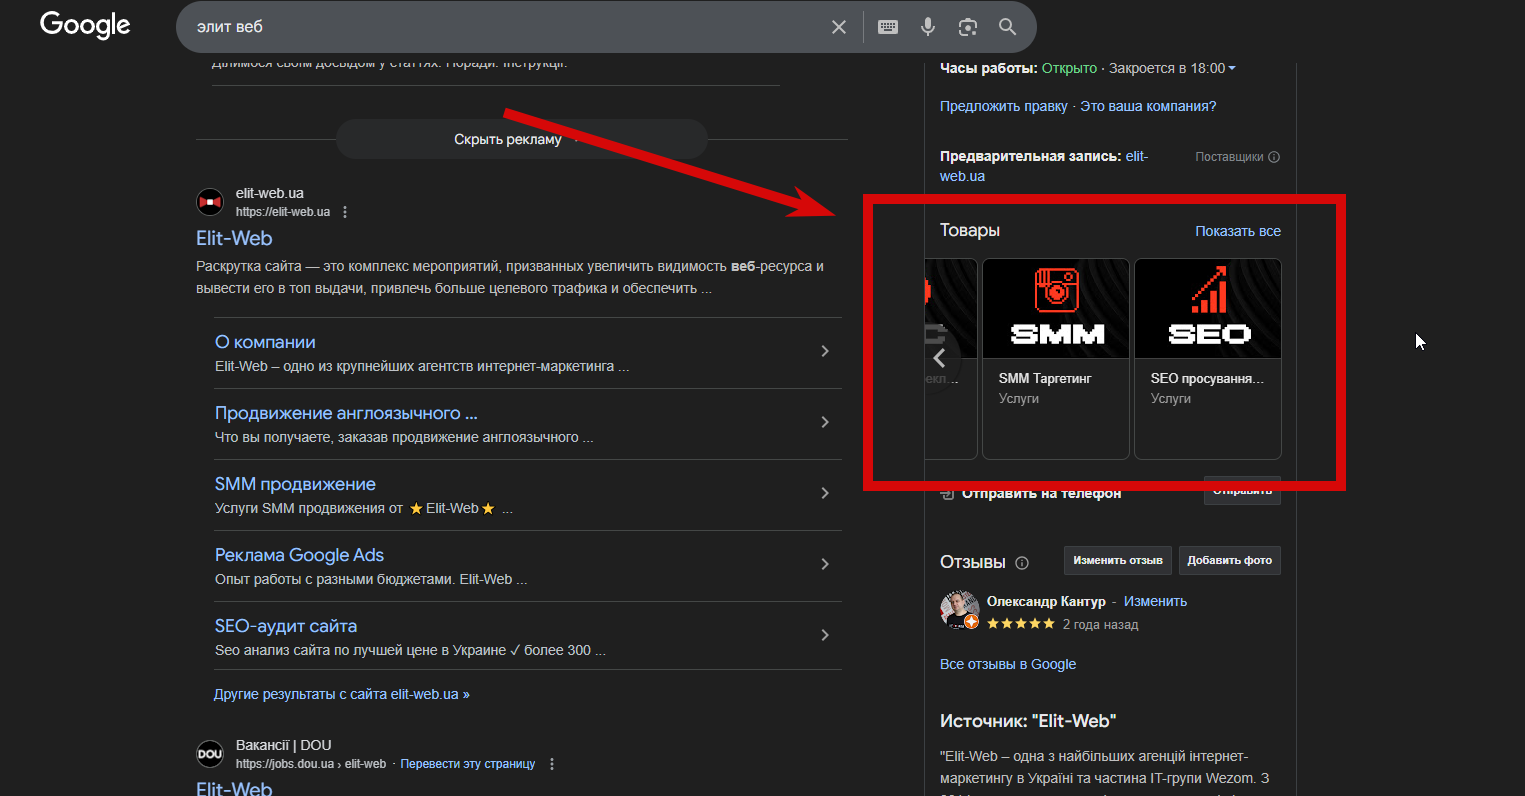This screenshot has height=796, width=1525.
Task: Click the Товары section heading
Action: point(970,230)
